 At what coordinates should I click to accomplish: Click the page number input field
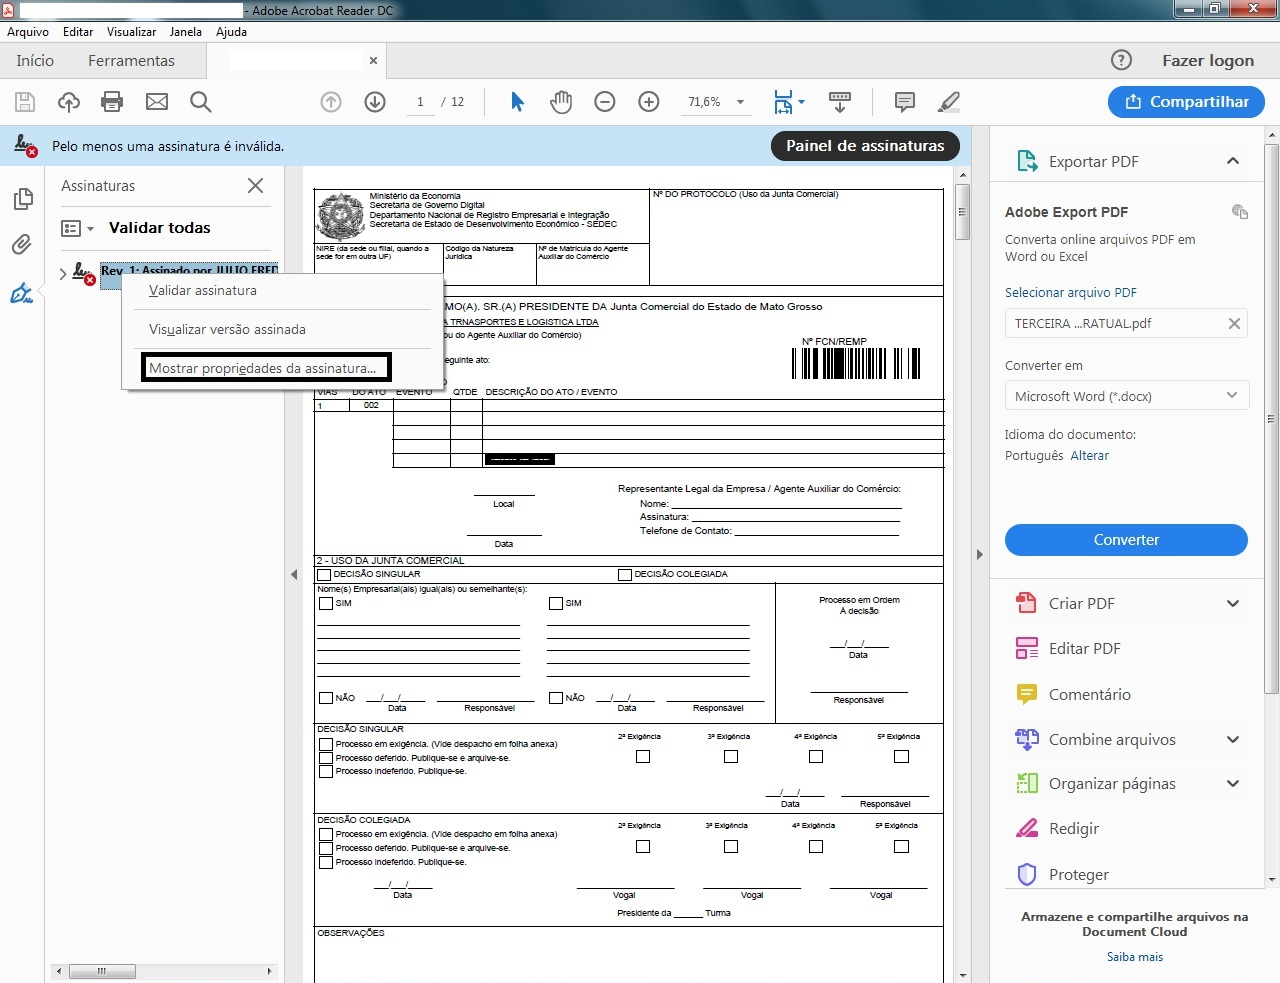[x=420, y=102]
